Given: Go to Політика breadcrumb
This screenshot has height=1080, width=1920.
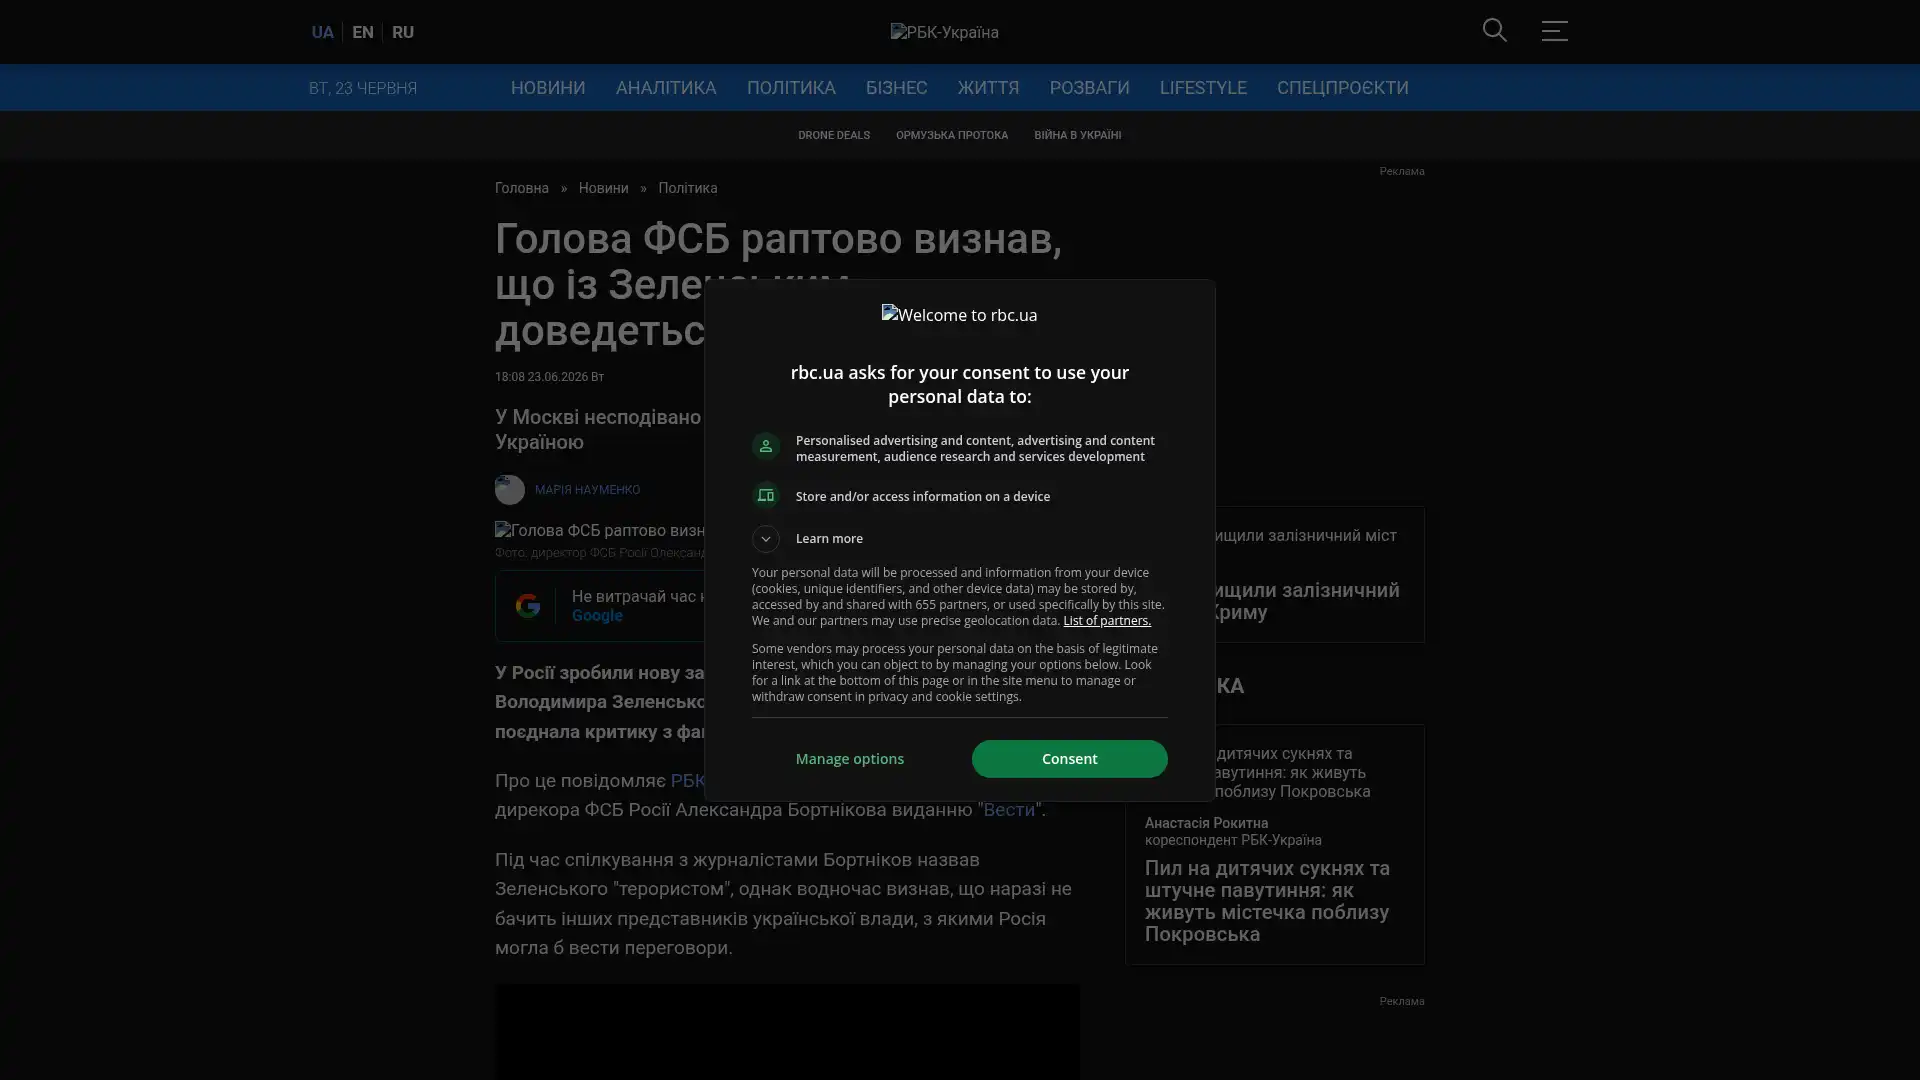Looking at the screenshot, I should [x=688, y=188].
